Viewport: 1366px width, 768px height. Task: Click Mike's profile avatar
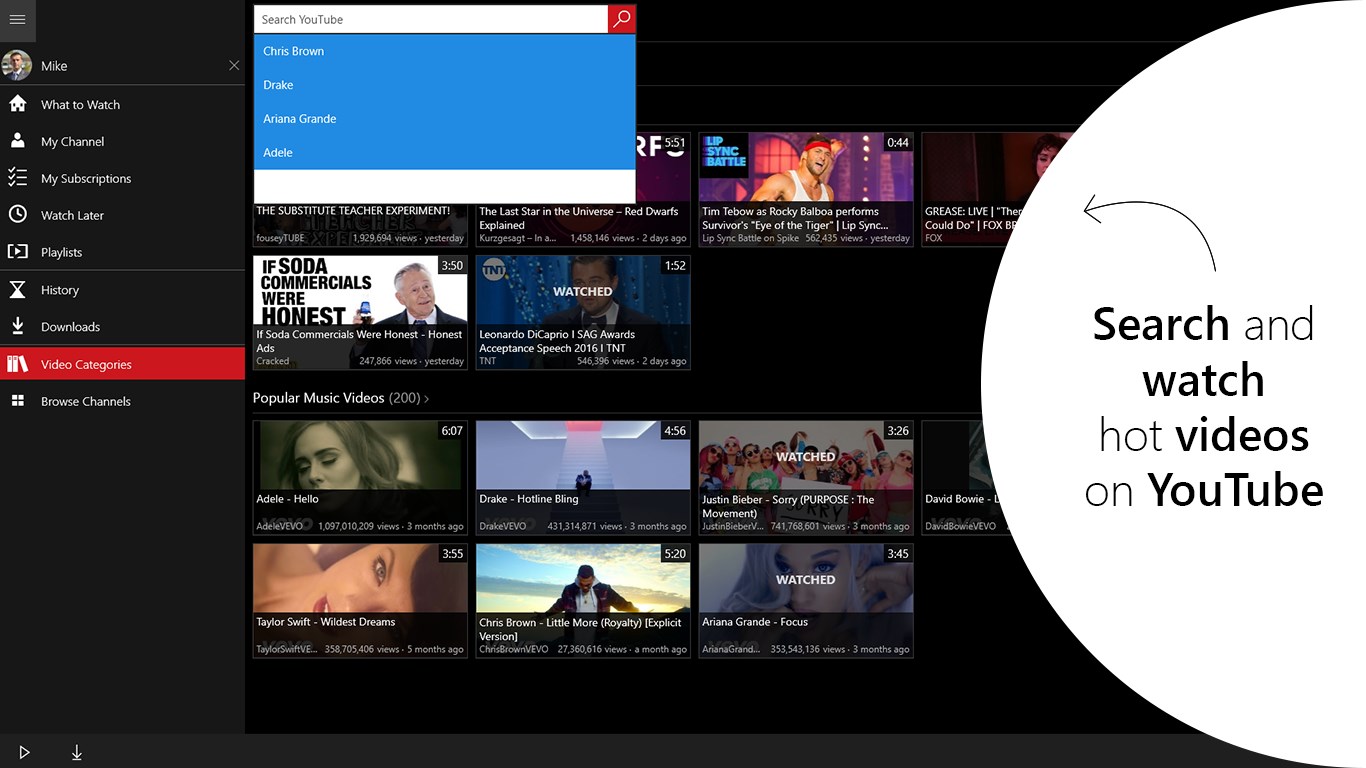[17, 65]
